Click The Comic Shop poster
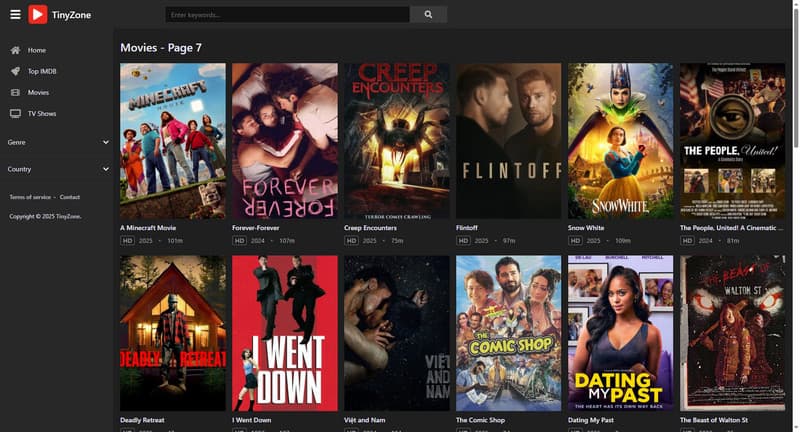800x432 pixels. coord(509,333)
